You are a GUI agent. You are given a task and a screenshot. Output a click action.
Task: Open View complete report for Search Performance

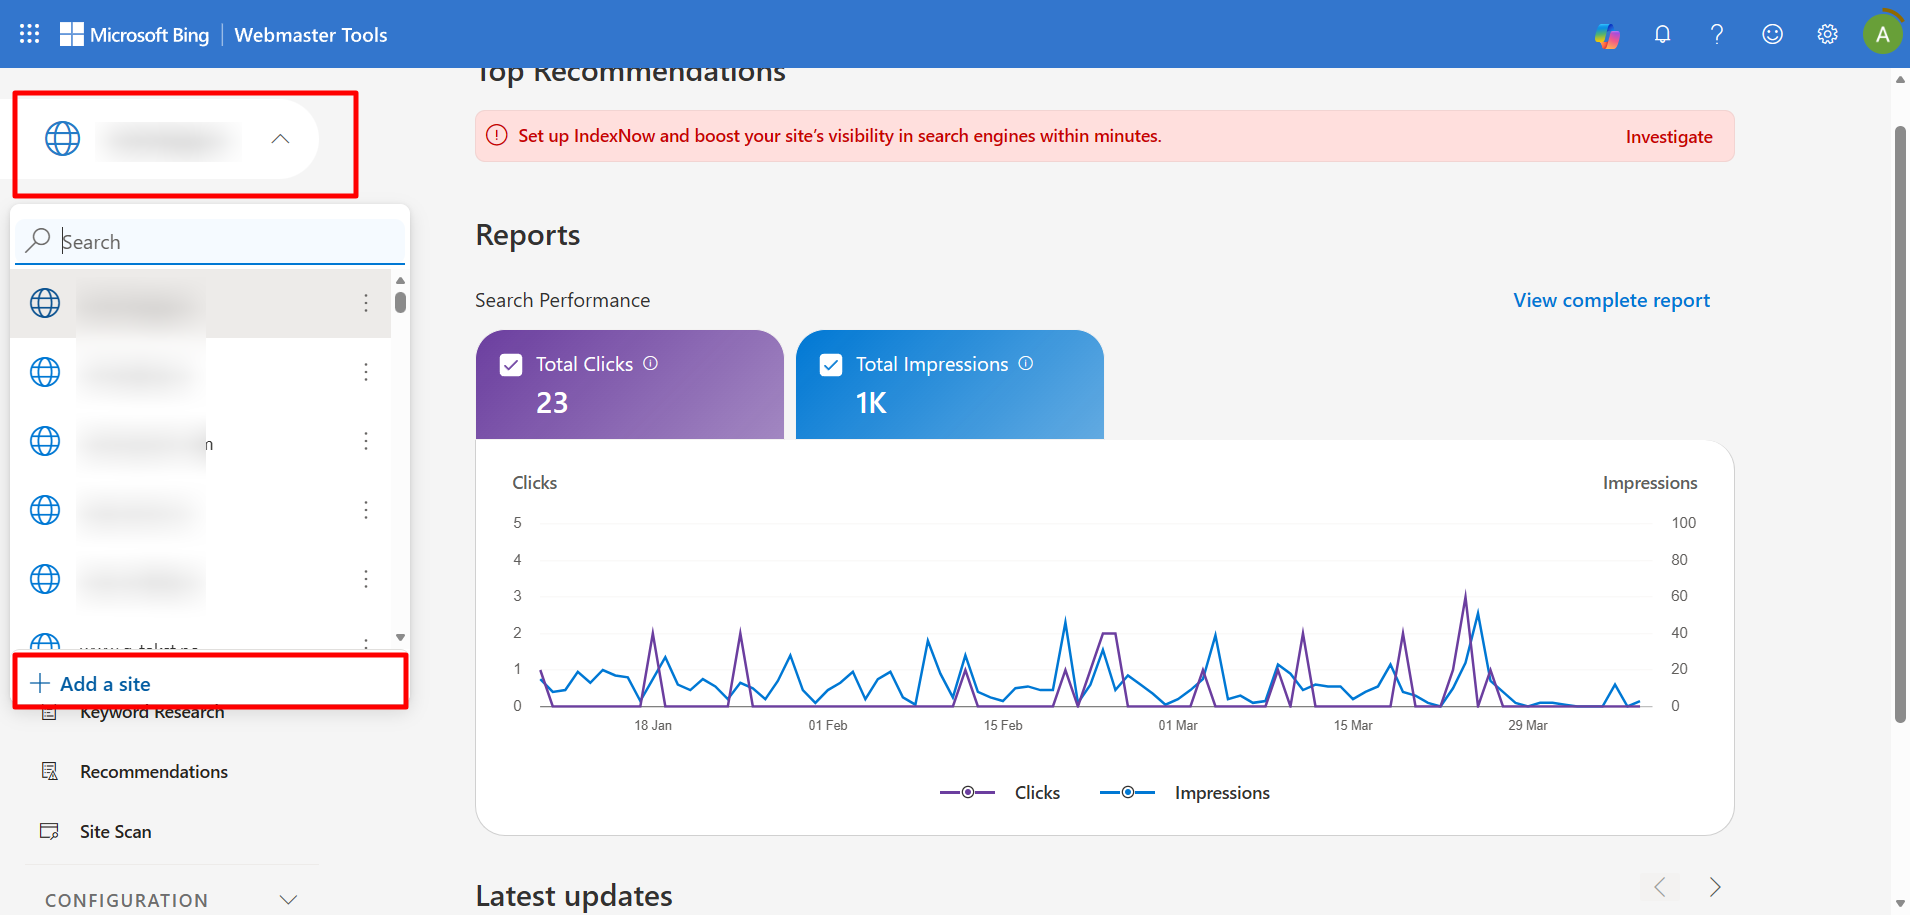pyautogui.click(x=1611, y=300)
